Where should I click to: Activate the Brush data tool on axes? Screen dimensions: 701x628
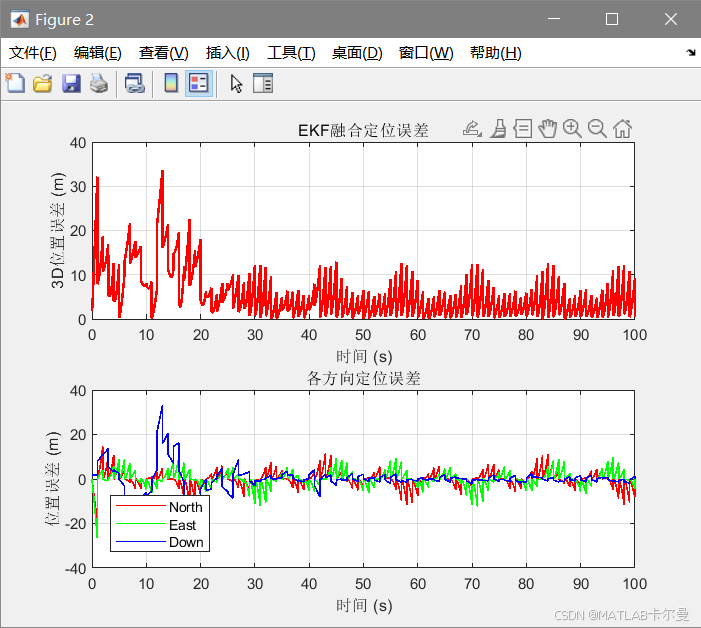point(498,129)
